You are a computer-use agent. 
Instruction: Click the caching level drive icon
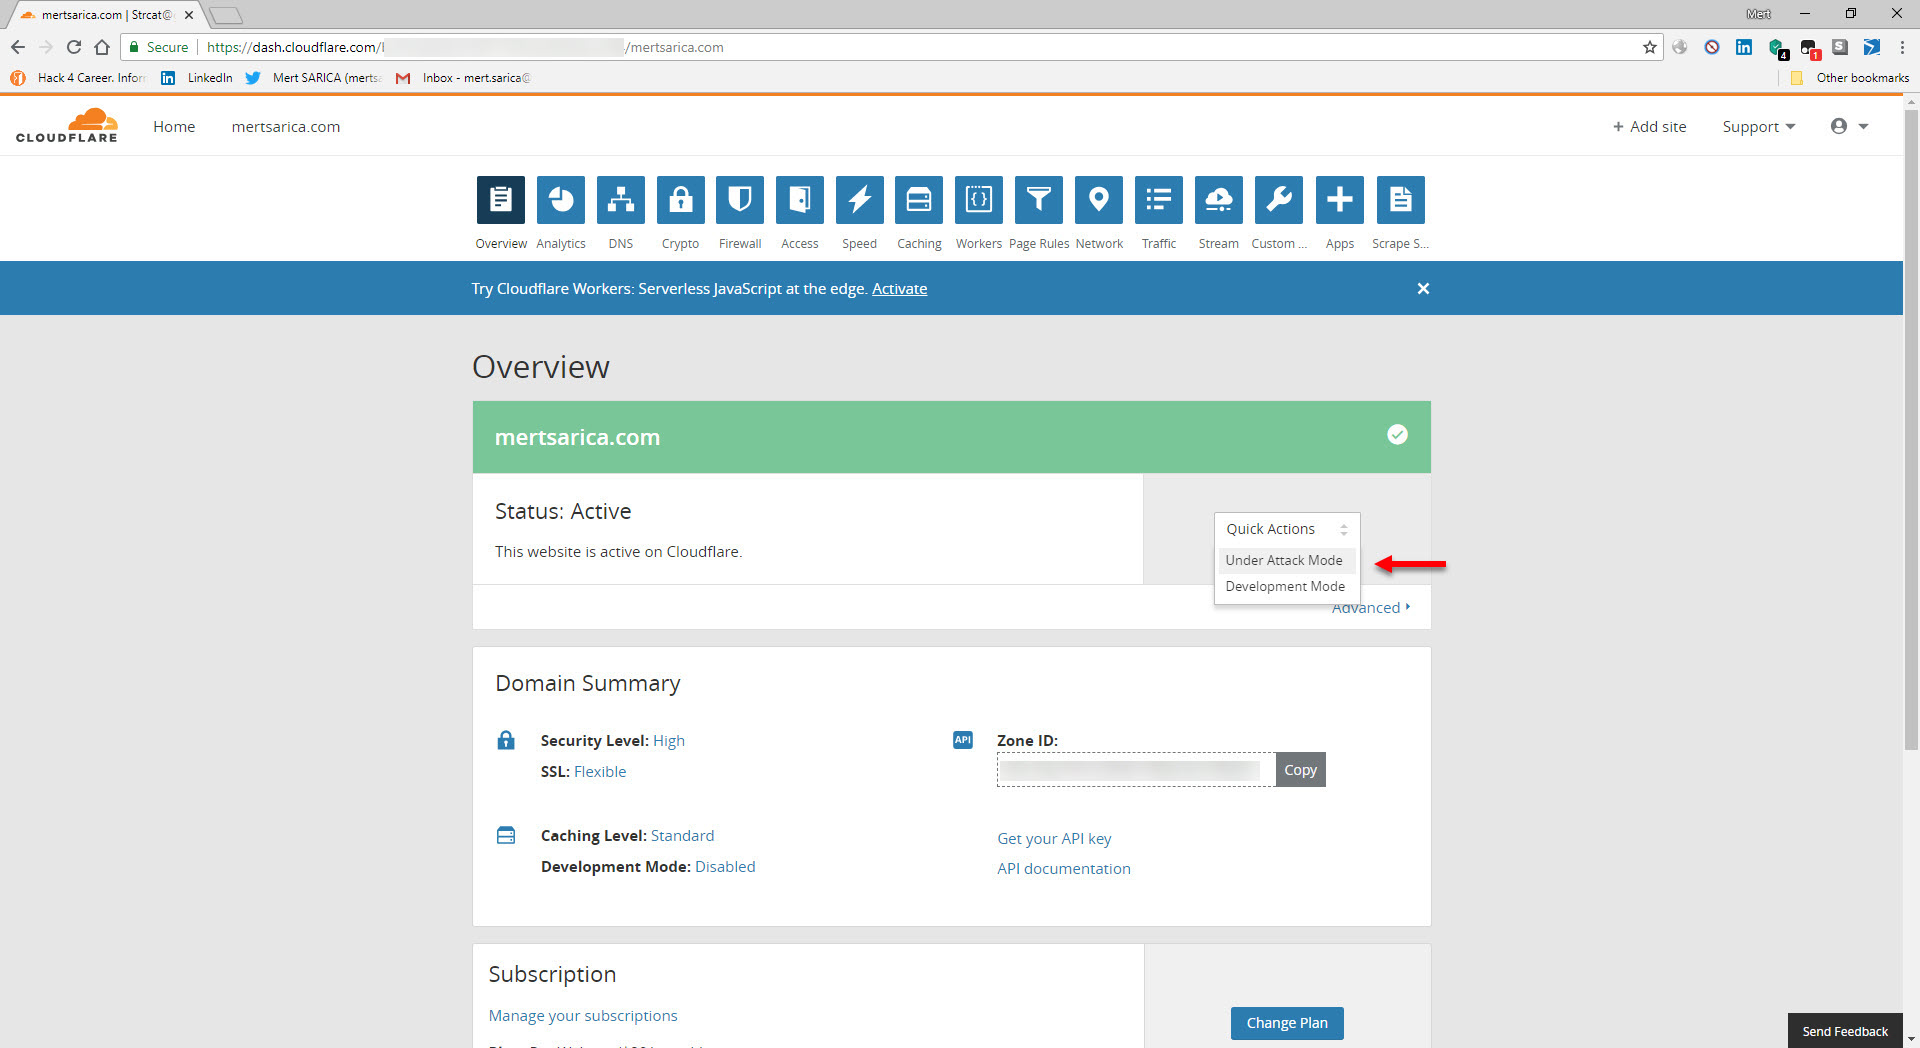506,835
